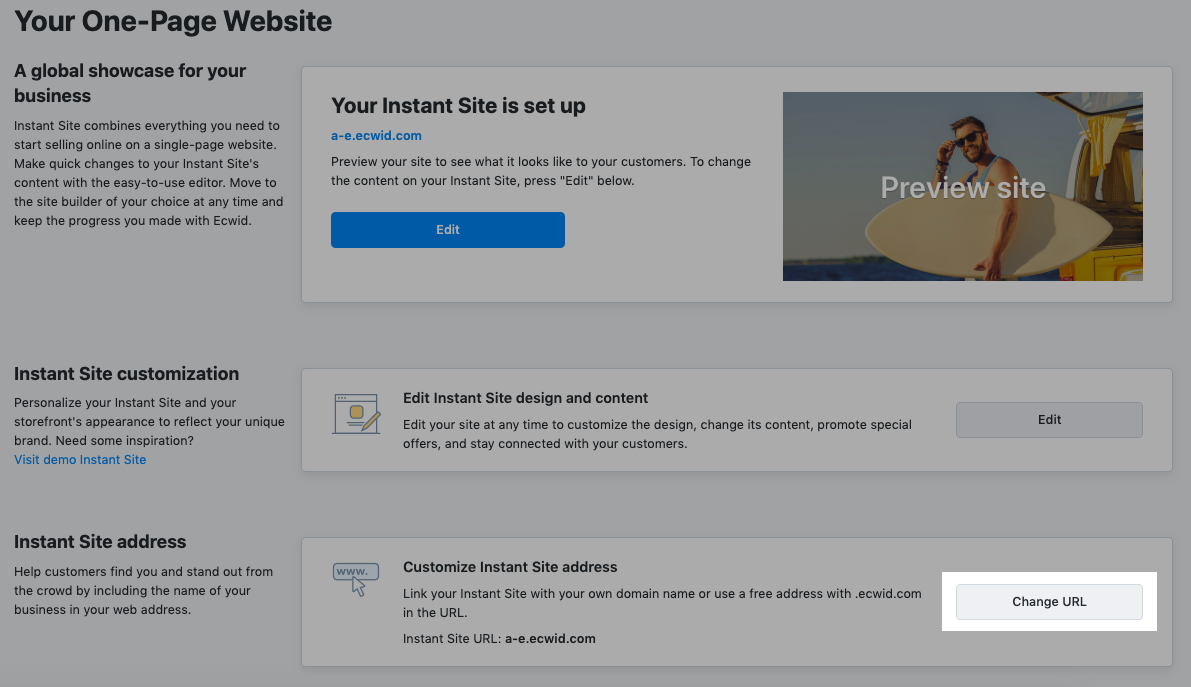Image resolution: width=1191 pixels, height=687 pixels.
Task: Click A global showcase for your business heading
Action: click(130, 83)
